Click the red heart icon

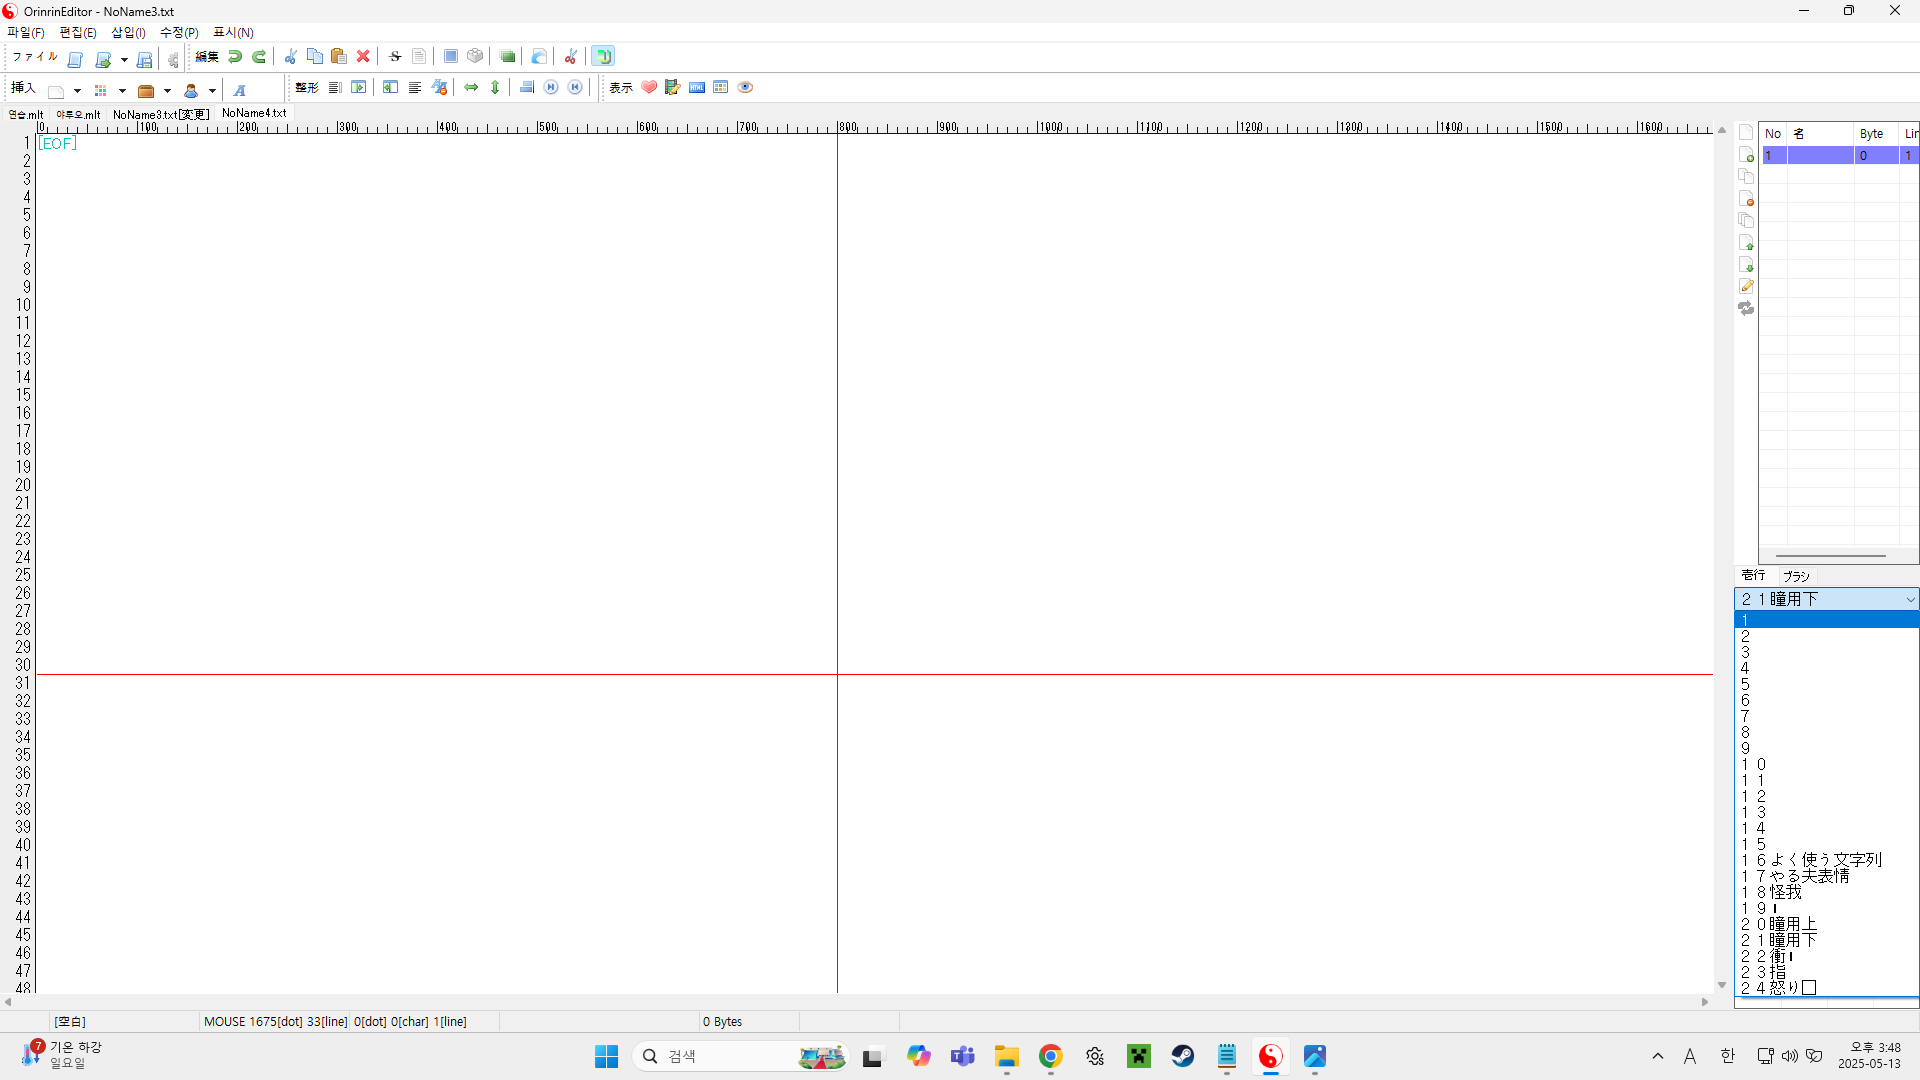coord(649,88)
